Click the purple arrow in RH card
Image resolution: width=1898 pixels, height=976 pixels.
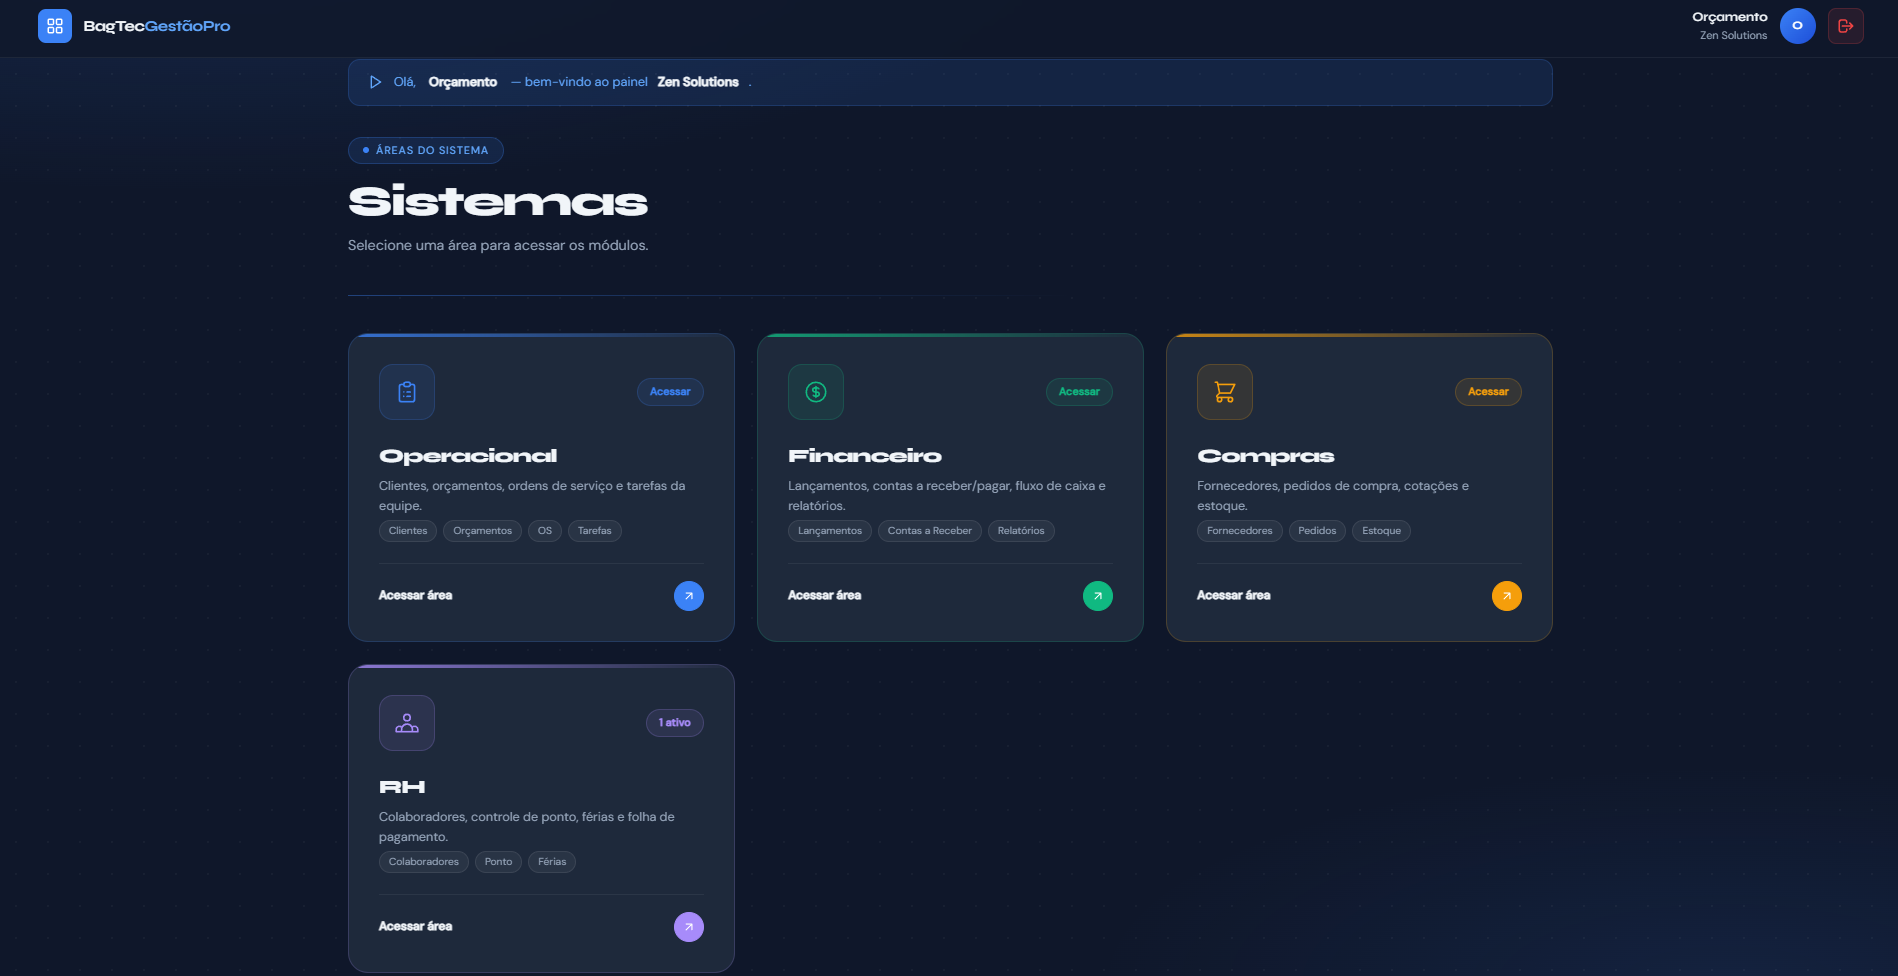click(689, 927)
